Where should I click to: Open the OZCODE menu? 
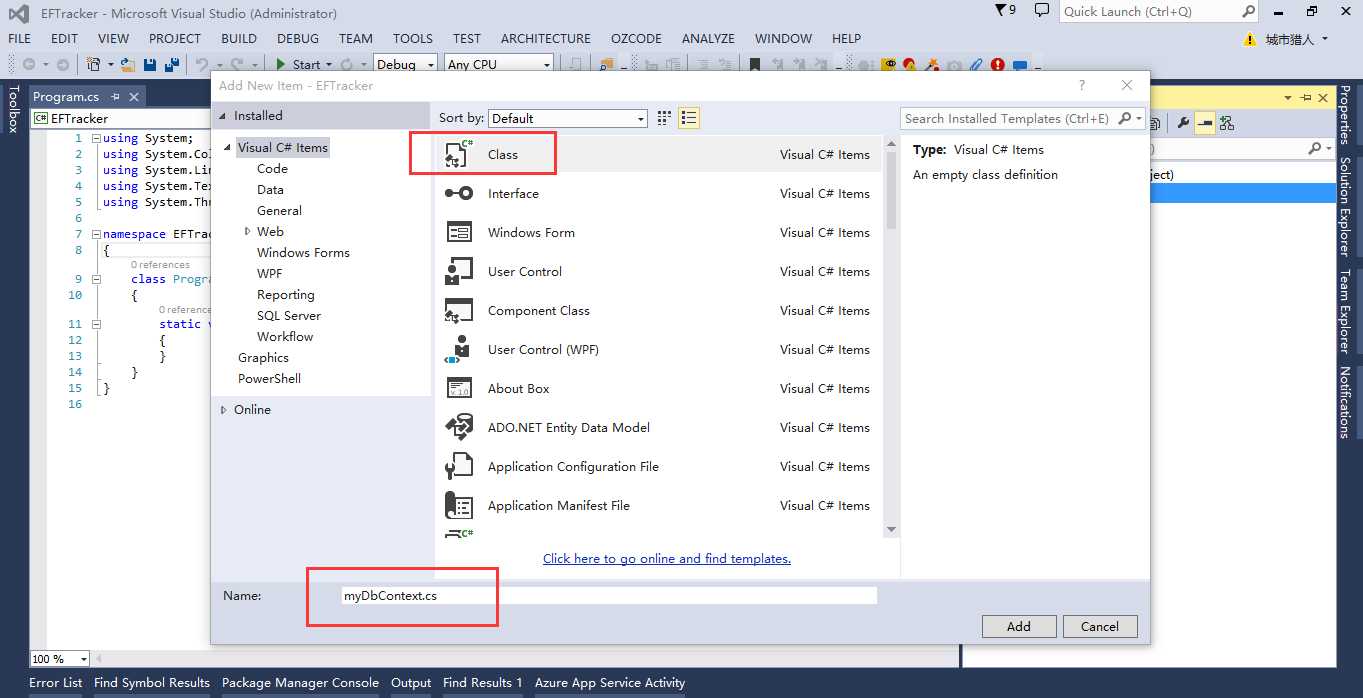click(636, 38)
